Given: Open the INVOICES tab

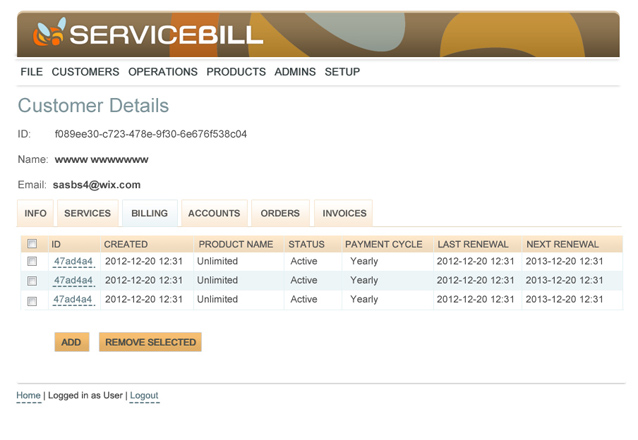Looking at the screenshot, I should click(344, 213).
